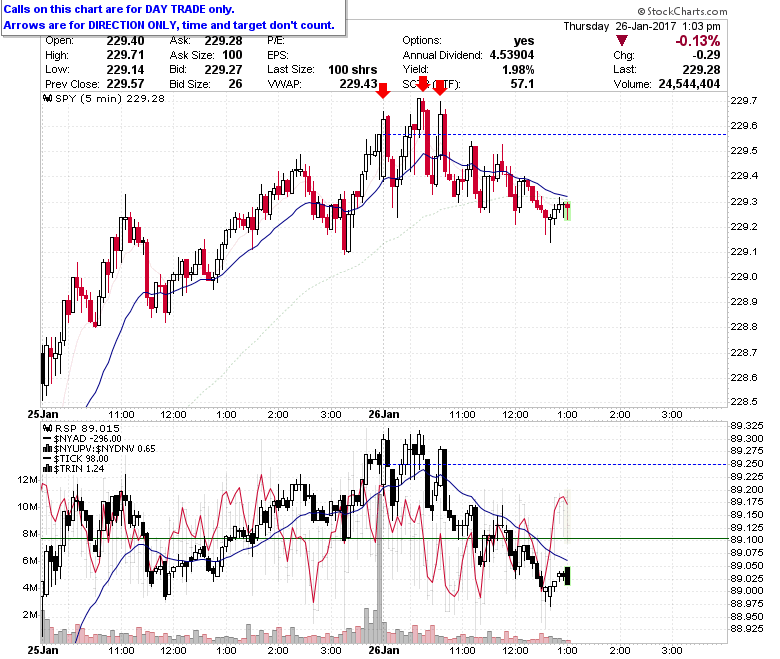
Task: Click the Last Size value 100 shrs
Action: pos(353,70)
